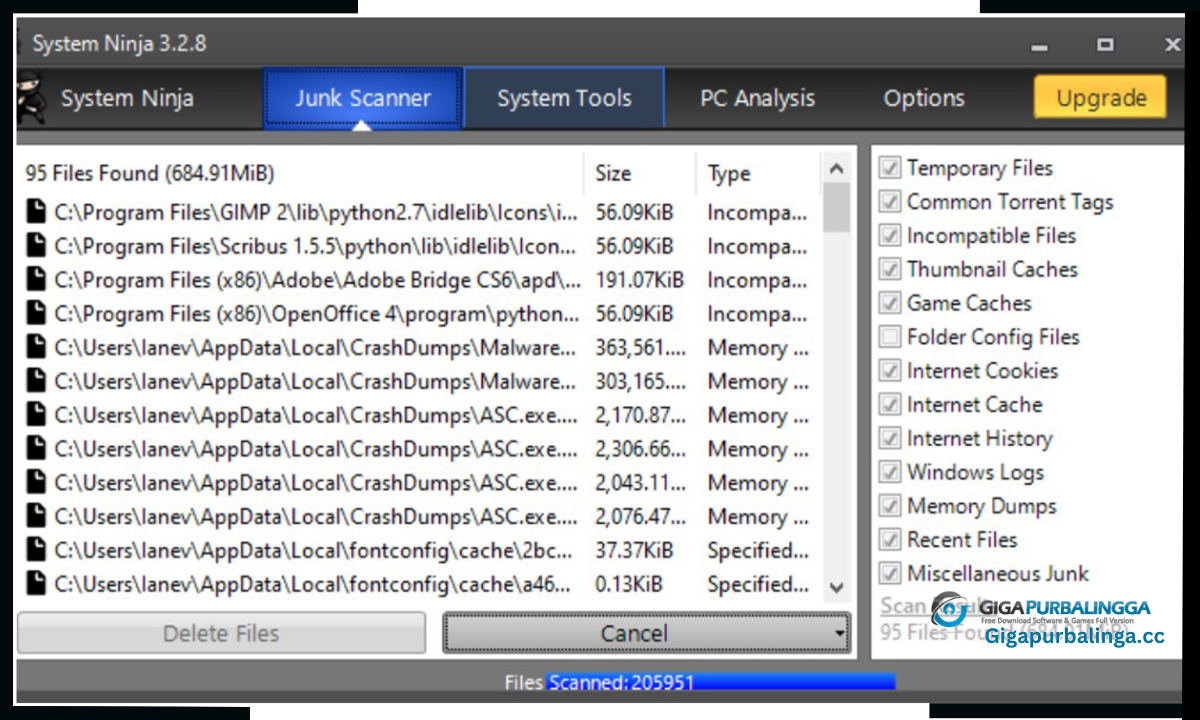The width and height of the screenshot is (1200, 720).
Task: Click the 0.13KiB size value
Action: click(x=630, y=584)
